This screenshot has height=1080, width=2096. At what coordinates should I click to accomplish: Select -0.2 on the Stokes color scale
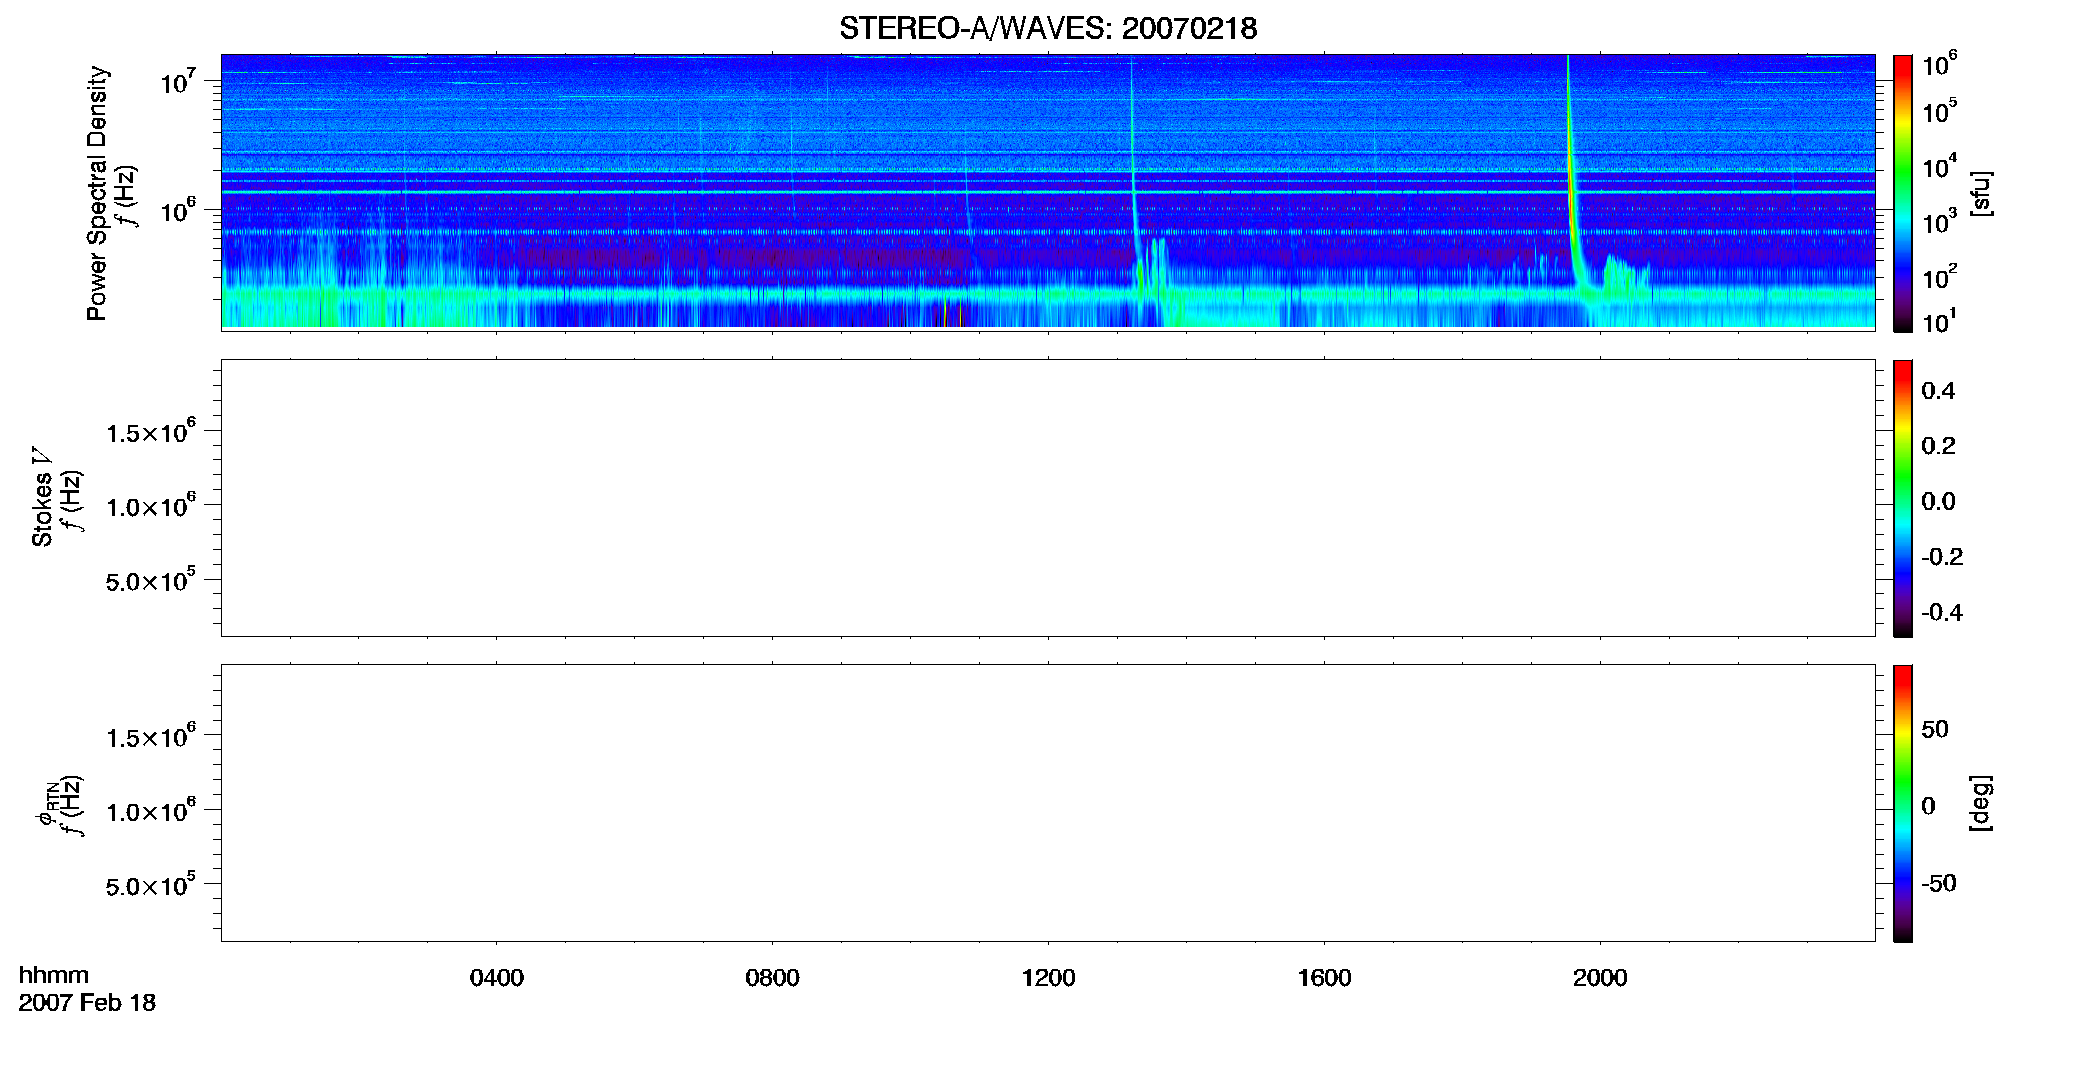pos(1942,557)
